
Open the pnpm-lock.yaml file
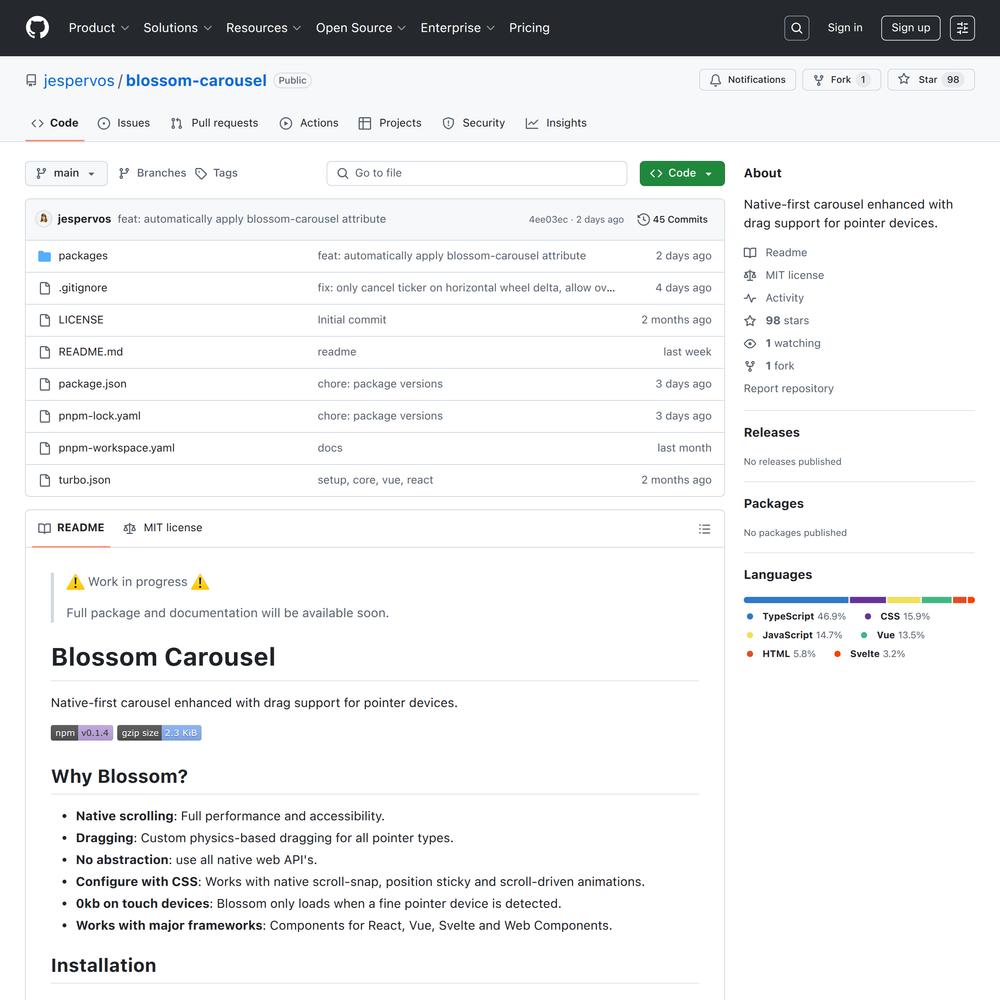99,416
